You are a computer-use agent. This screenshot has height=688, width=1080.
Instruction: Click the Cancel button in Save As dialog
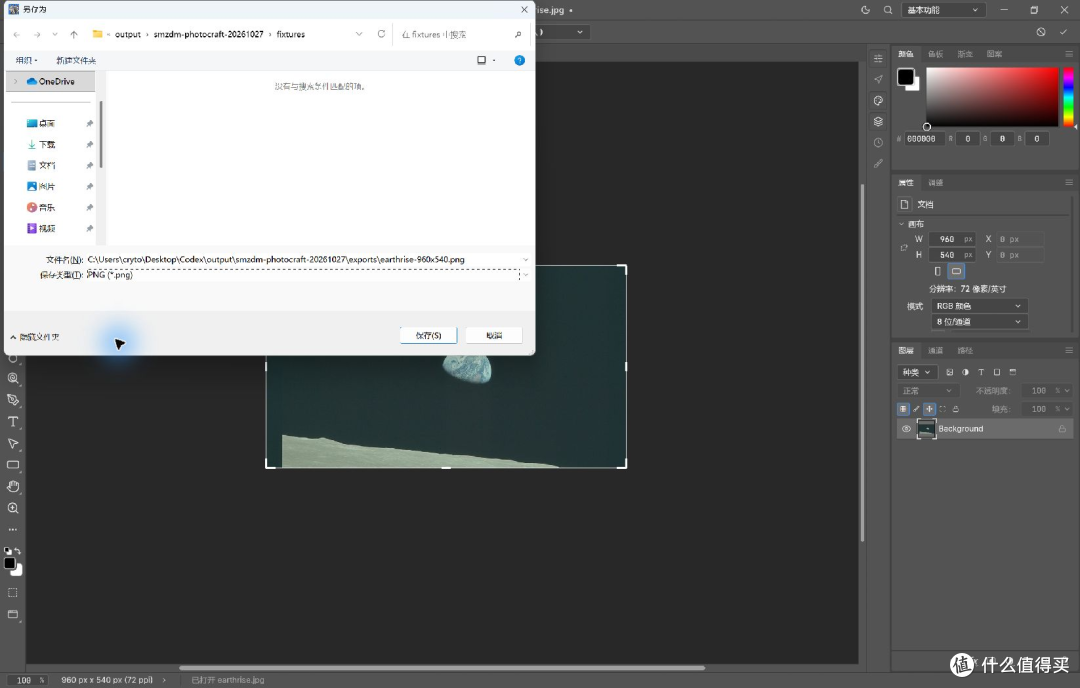494,335
